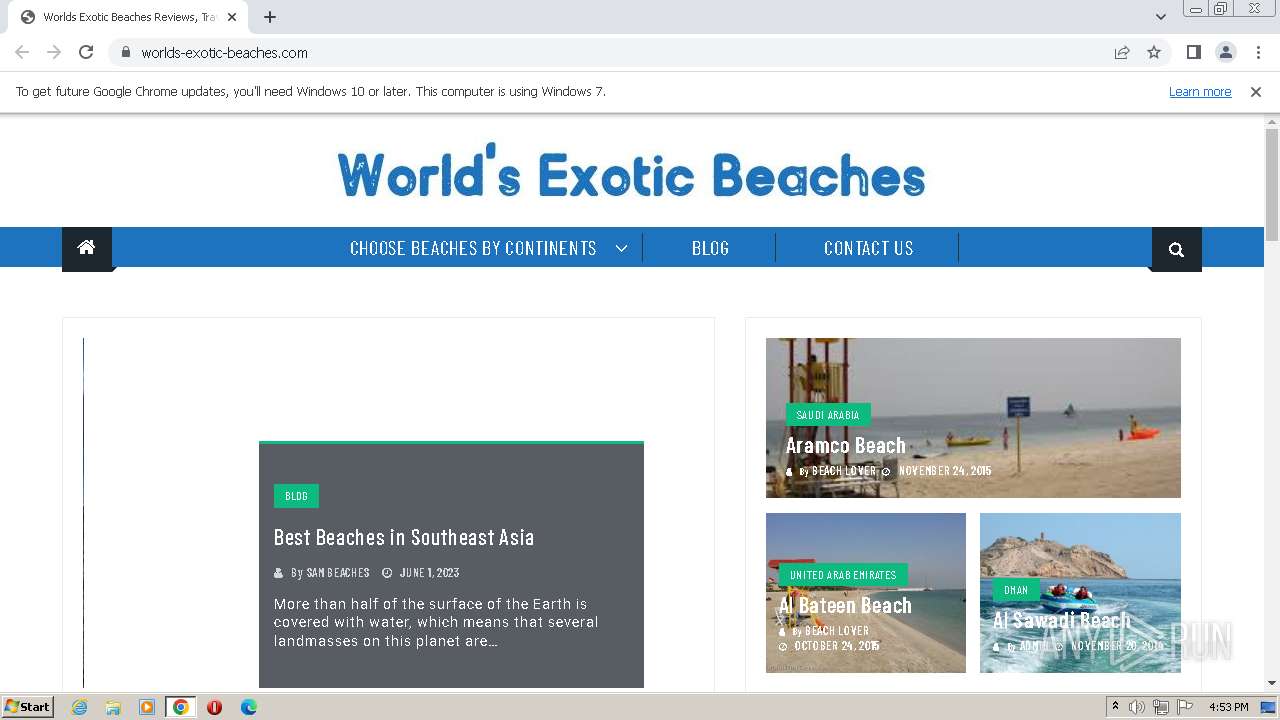Click the Learn more link
Viewport: 1280px width, 720px height.
click(x=1200, y=91)
